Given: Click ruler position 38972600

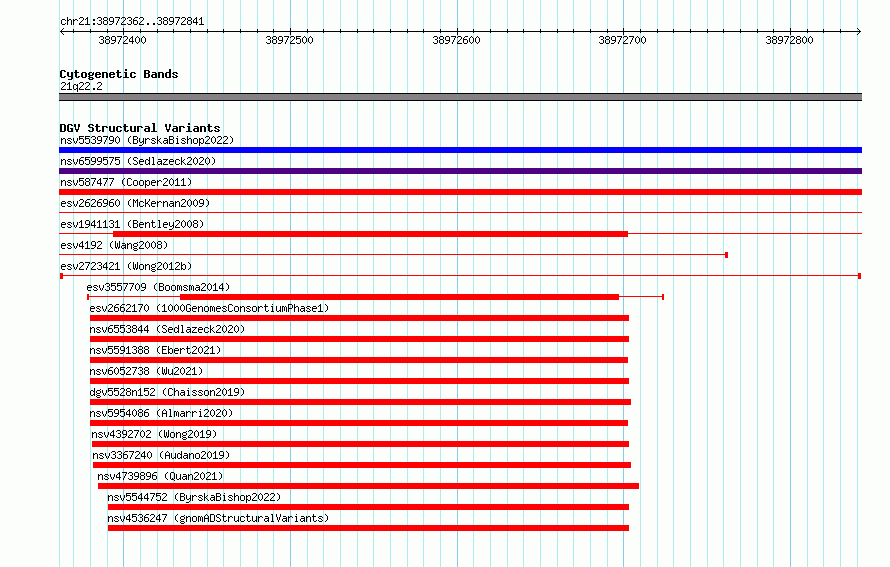Looking at the screenshot, I should click(x=456, y=40).
